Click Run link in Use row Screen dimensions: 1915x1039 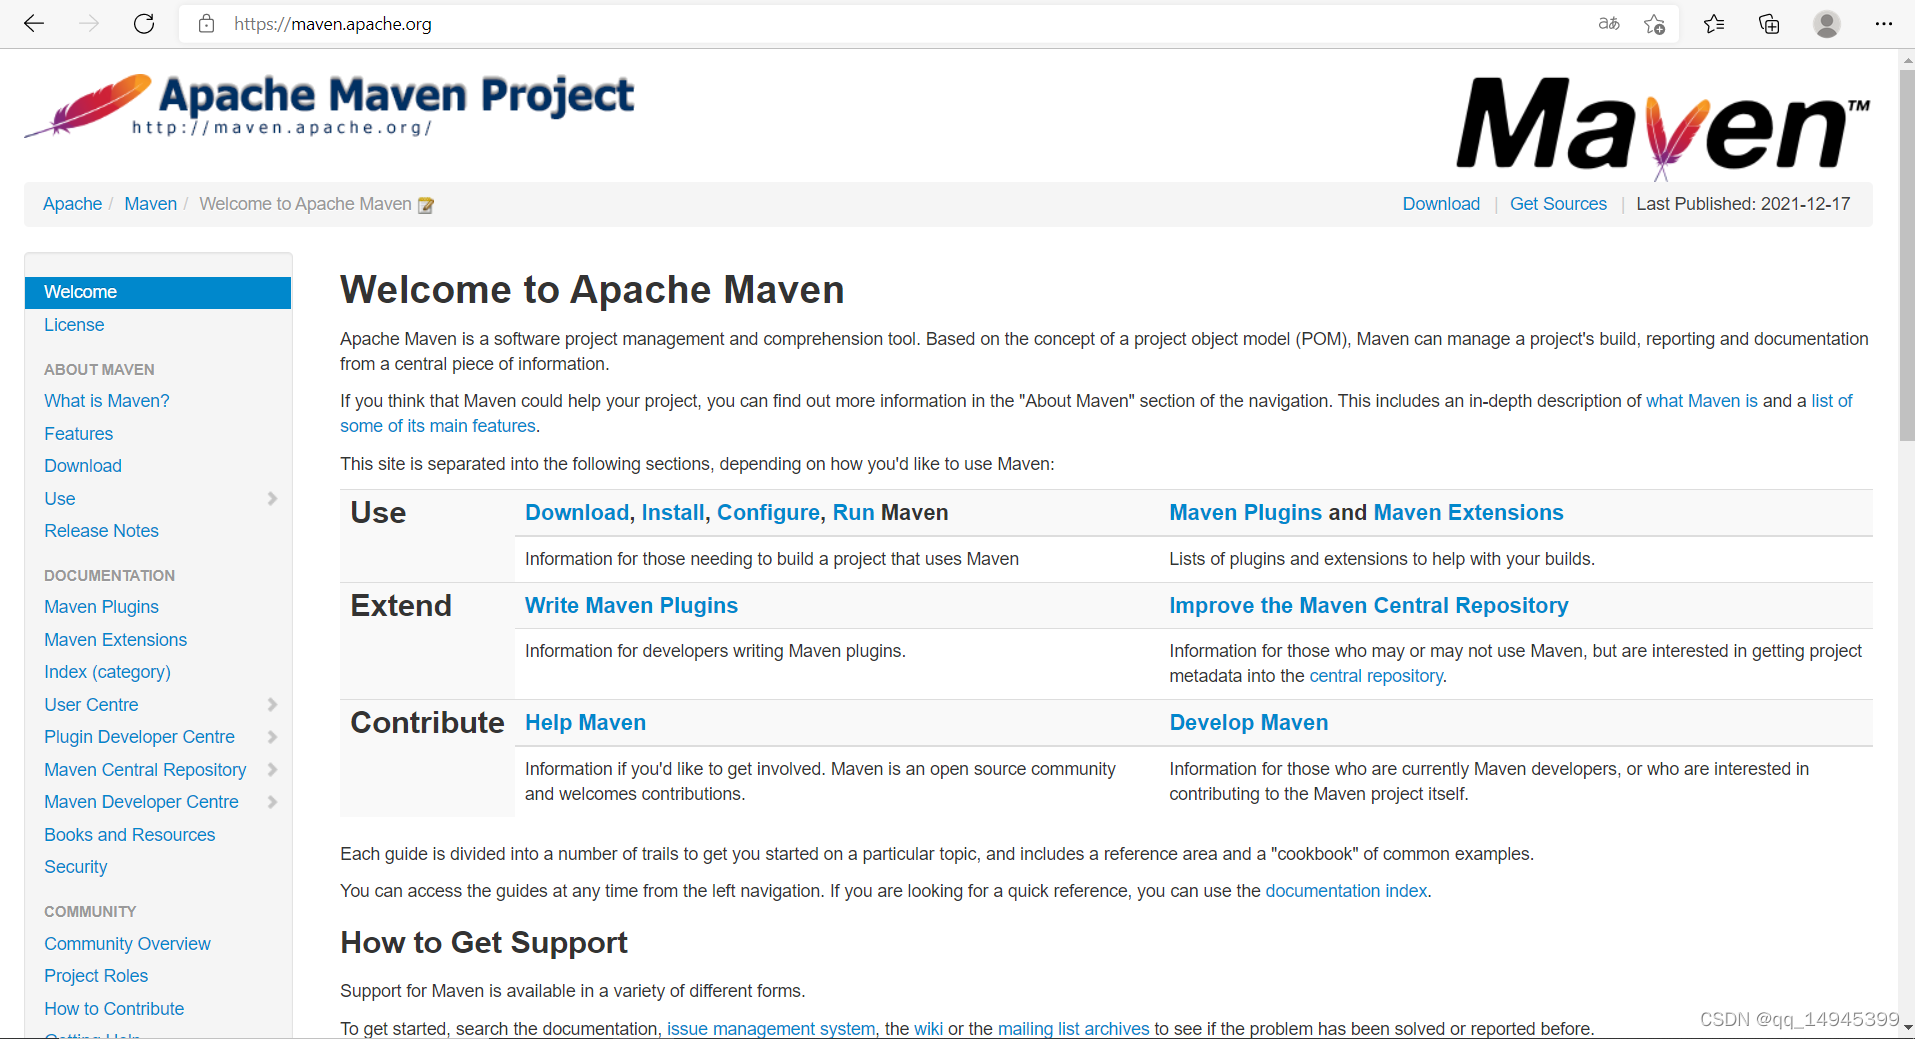[x=854, y=513]
